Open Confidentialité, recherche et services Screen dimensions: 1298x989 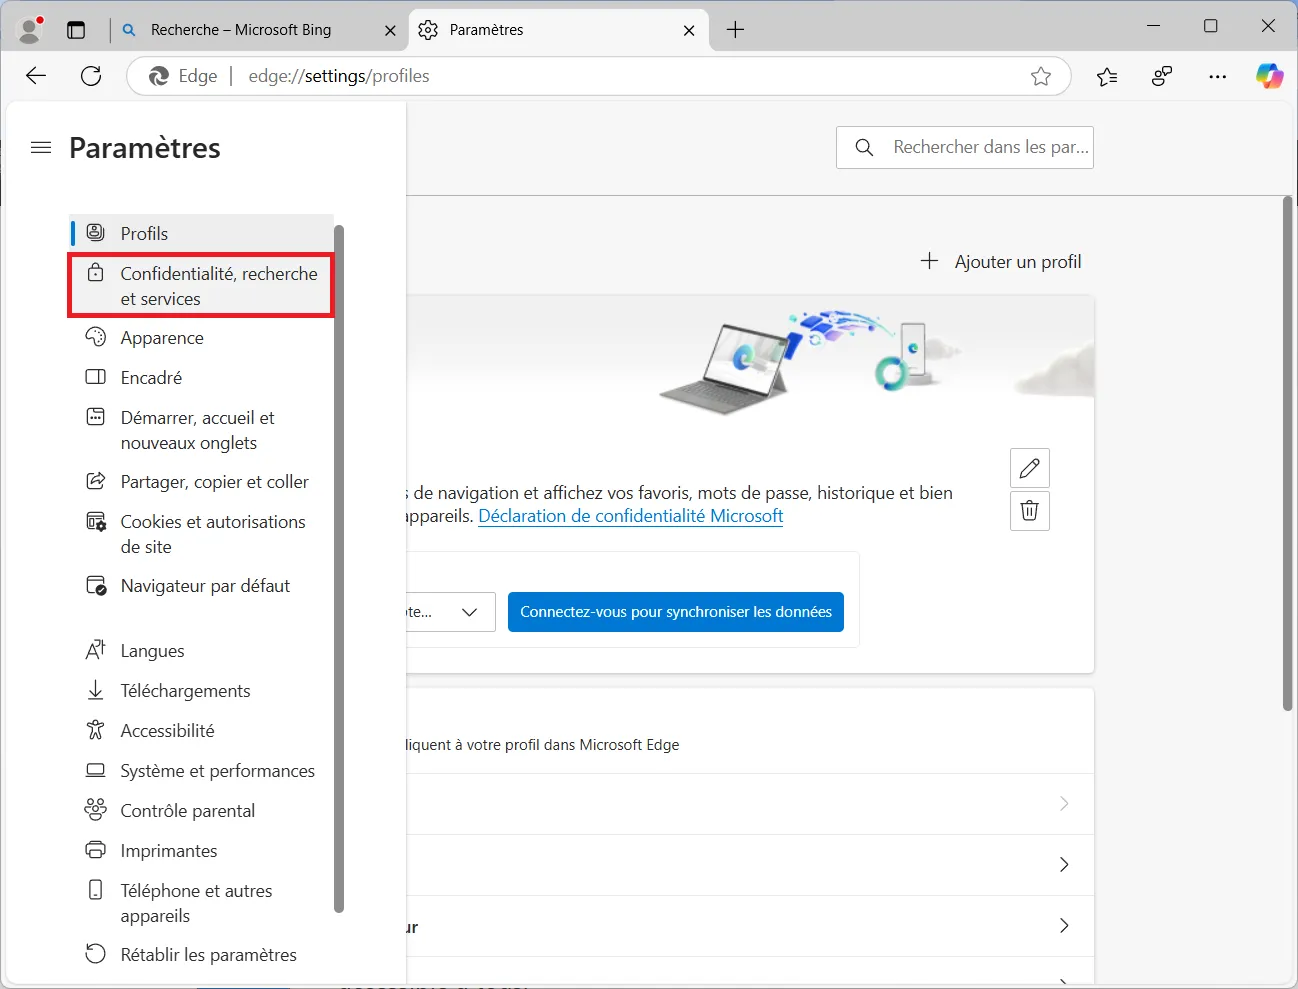[x=201, y=286]
